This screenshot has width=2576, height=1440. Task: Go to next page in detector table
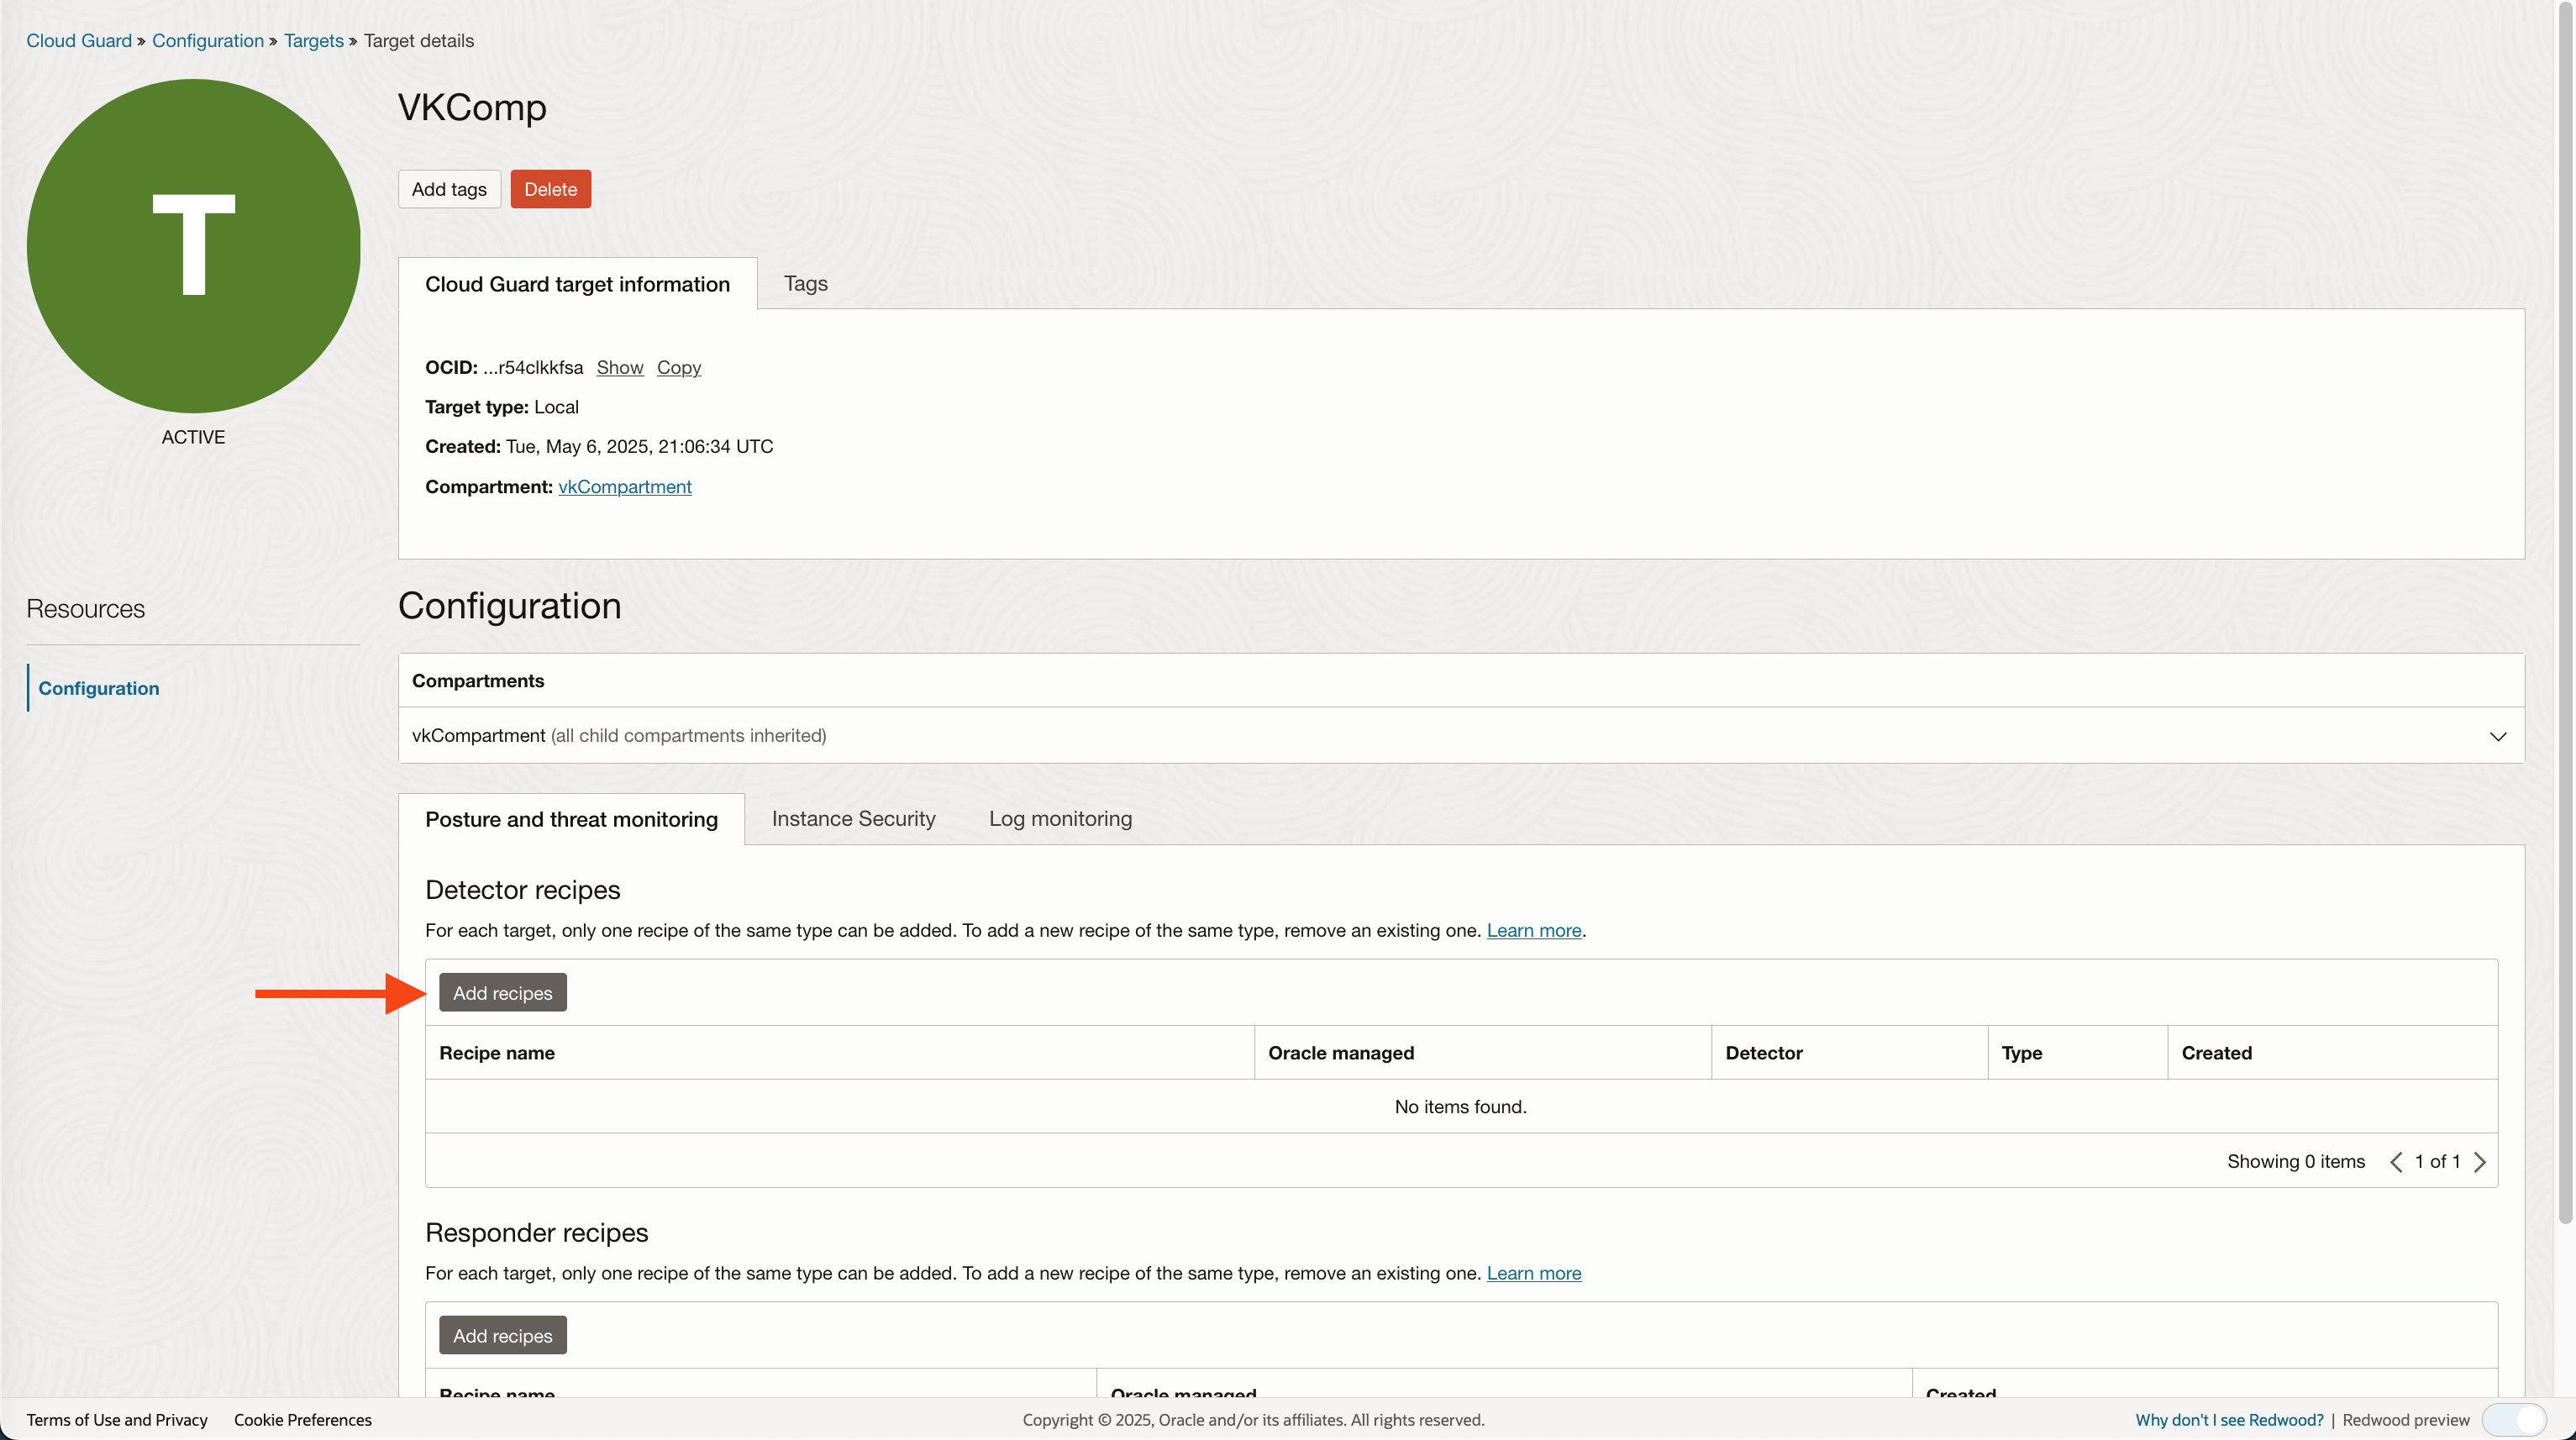pos(2480,1161)
